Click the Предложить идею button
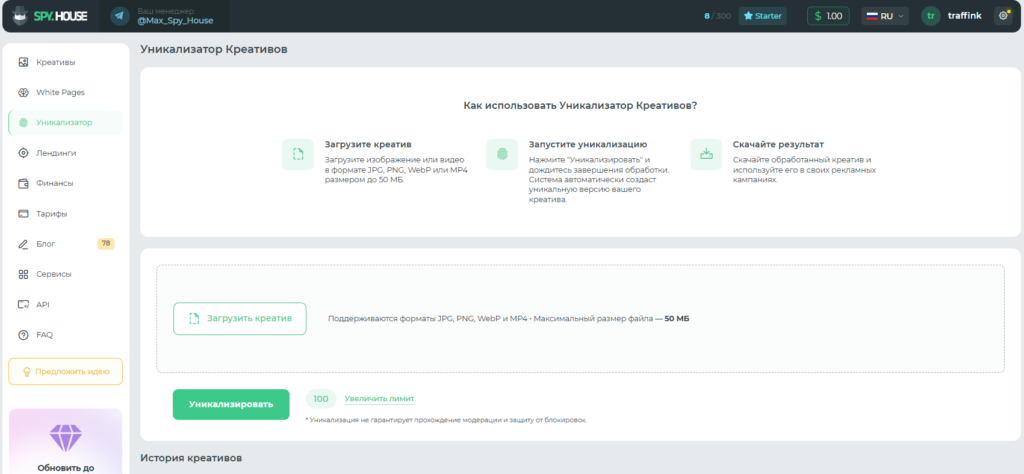The image size is (1024, 474). tap(65, 371)
